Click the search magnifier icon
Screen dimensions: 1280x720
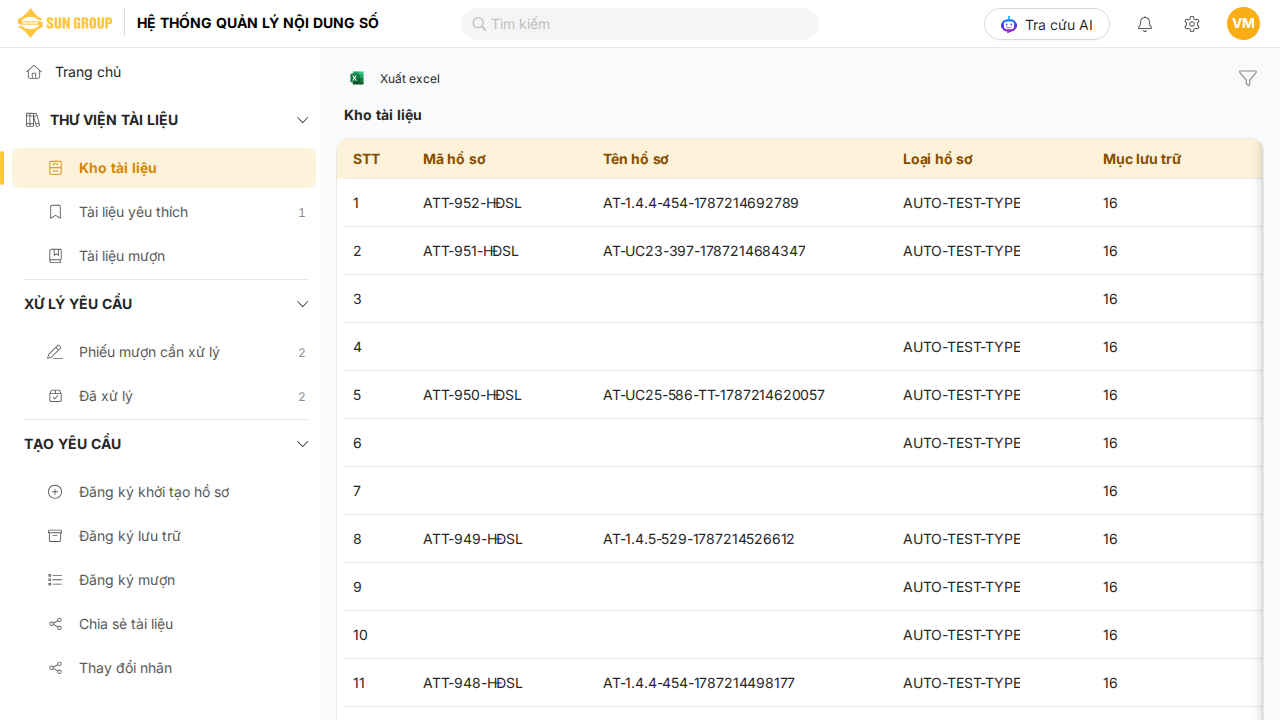point(479,24)
